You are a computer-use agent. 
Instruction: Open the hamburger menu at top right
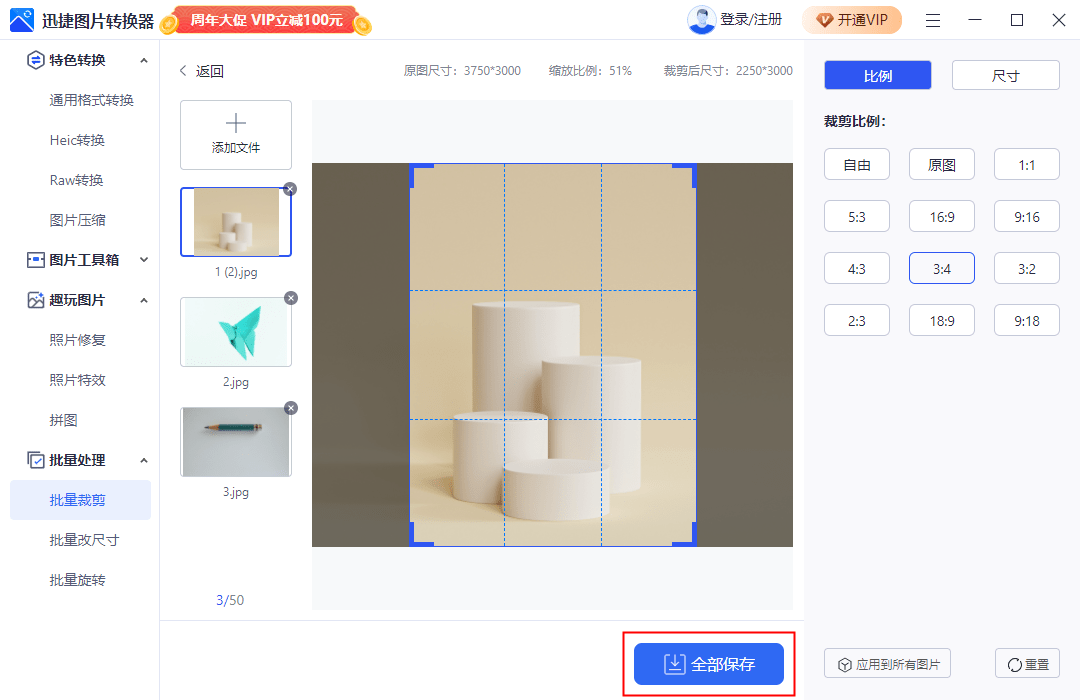point(932,19)
